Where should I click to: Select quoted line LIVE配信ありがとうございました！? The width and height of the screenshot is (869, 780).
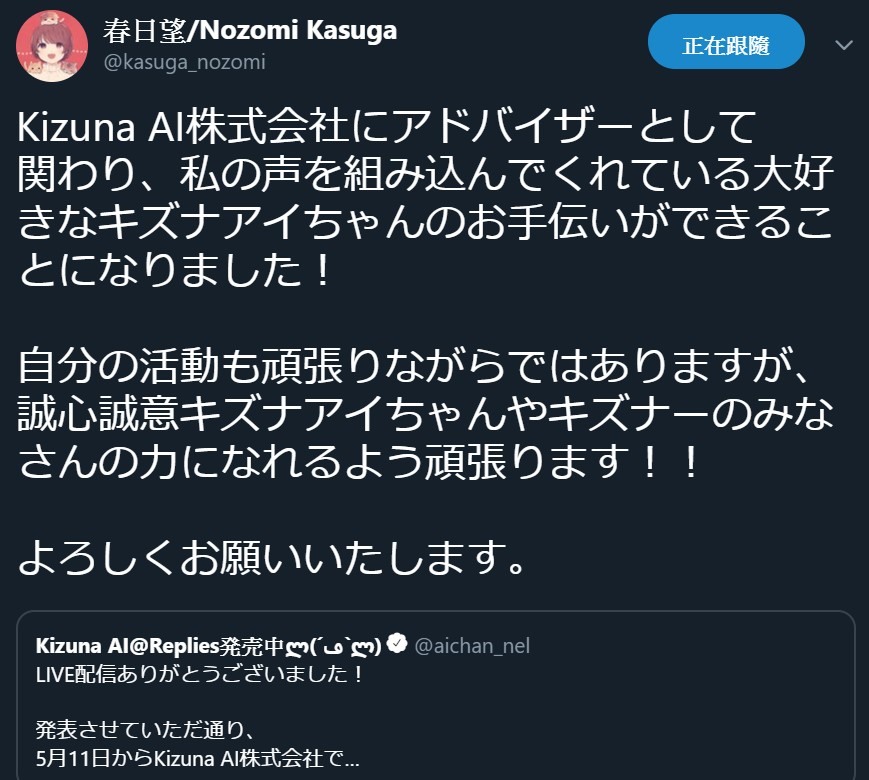(200, 674)
